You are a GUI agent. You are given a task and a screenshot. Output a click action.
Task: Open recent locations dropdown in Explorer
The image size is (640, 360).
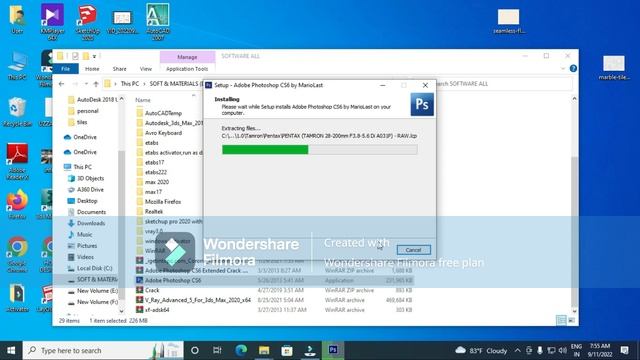point(86,84)
